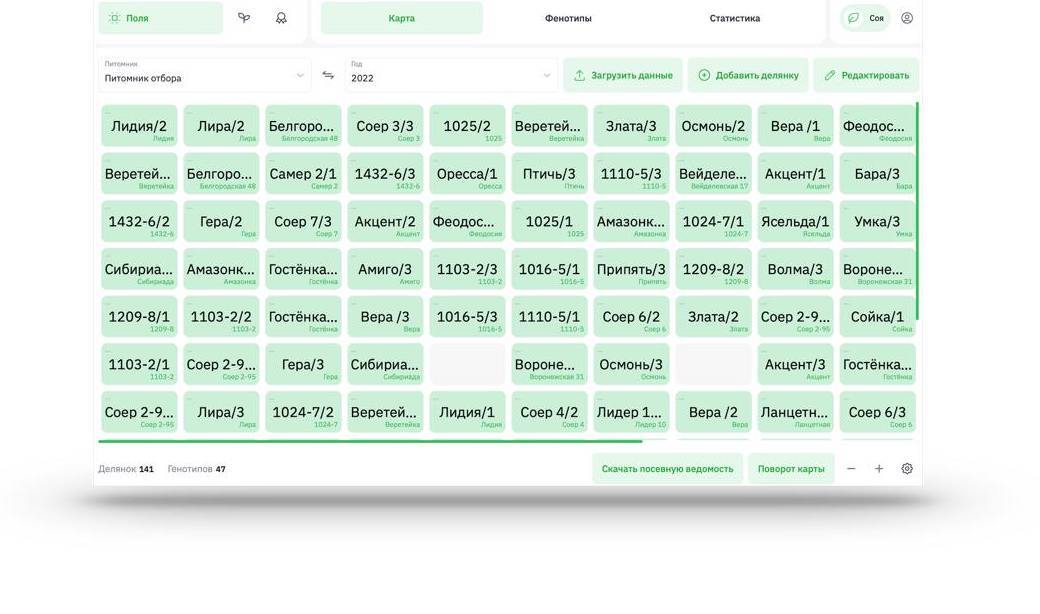
Task: Click the plant sprout icon
Action: click(x=244, y=18)
